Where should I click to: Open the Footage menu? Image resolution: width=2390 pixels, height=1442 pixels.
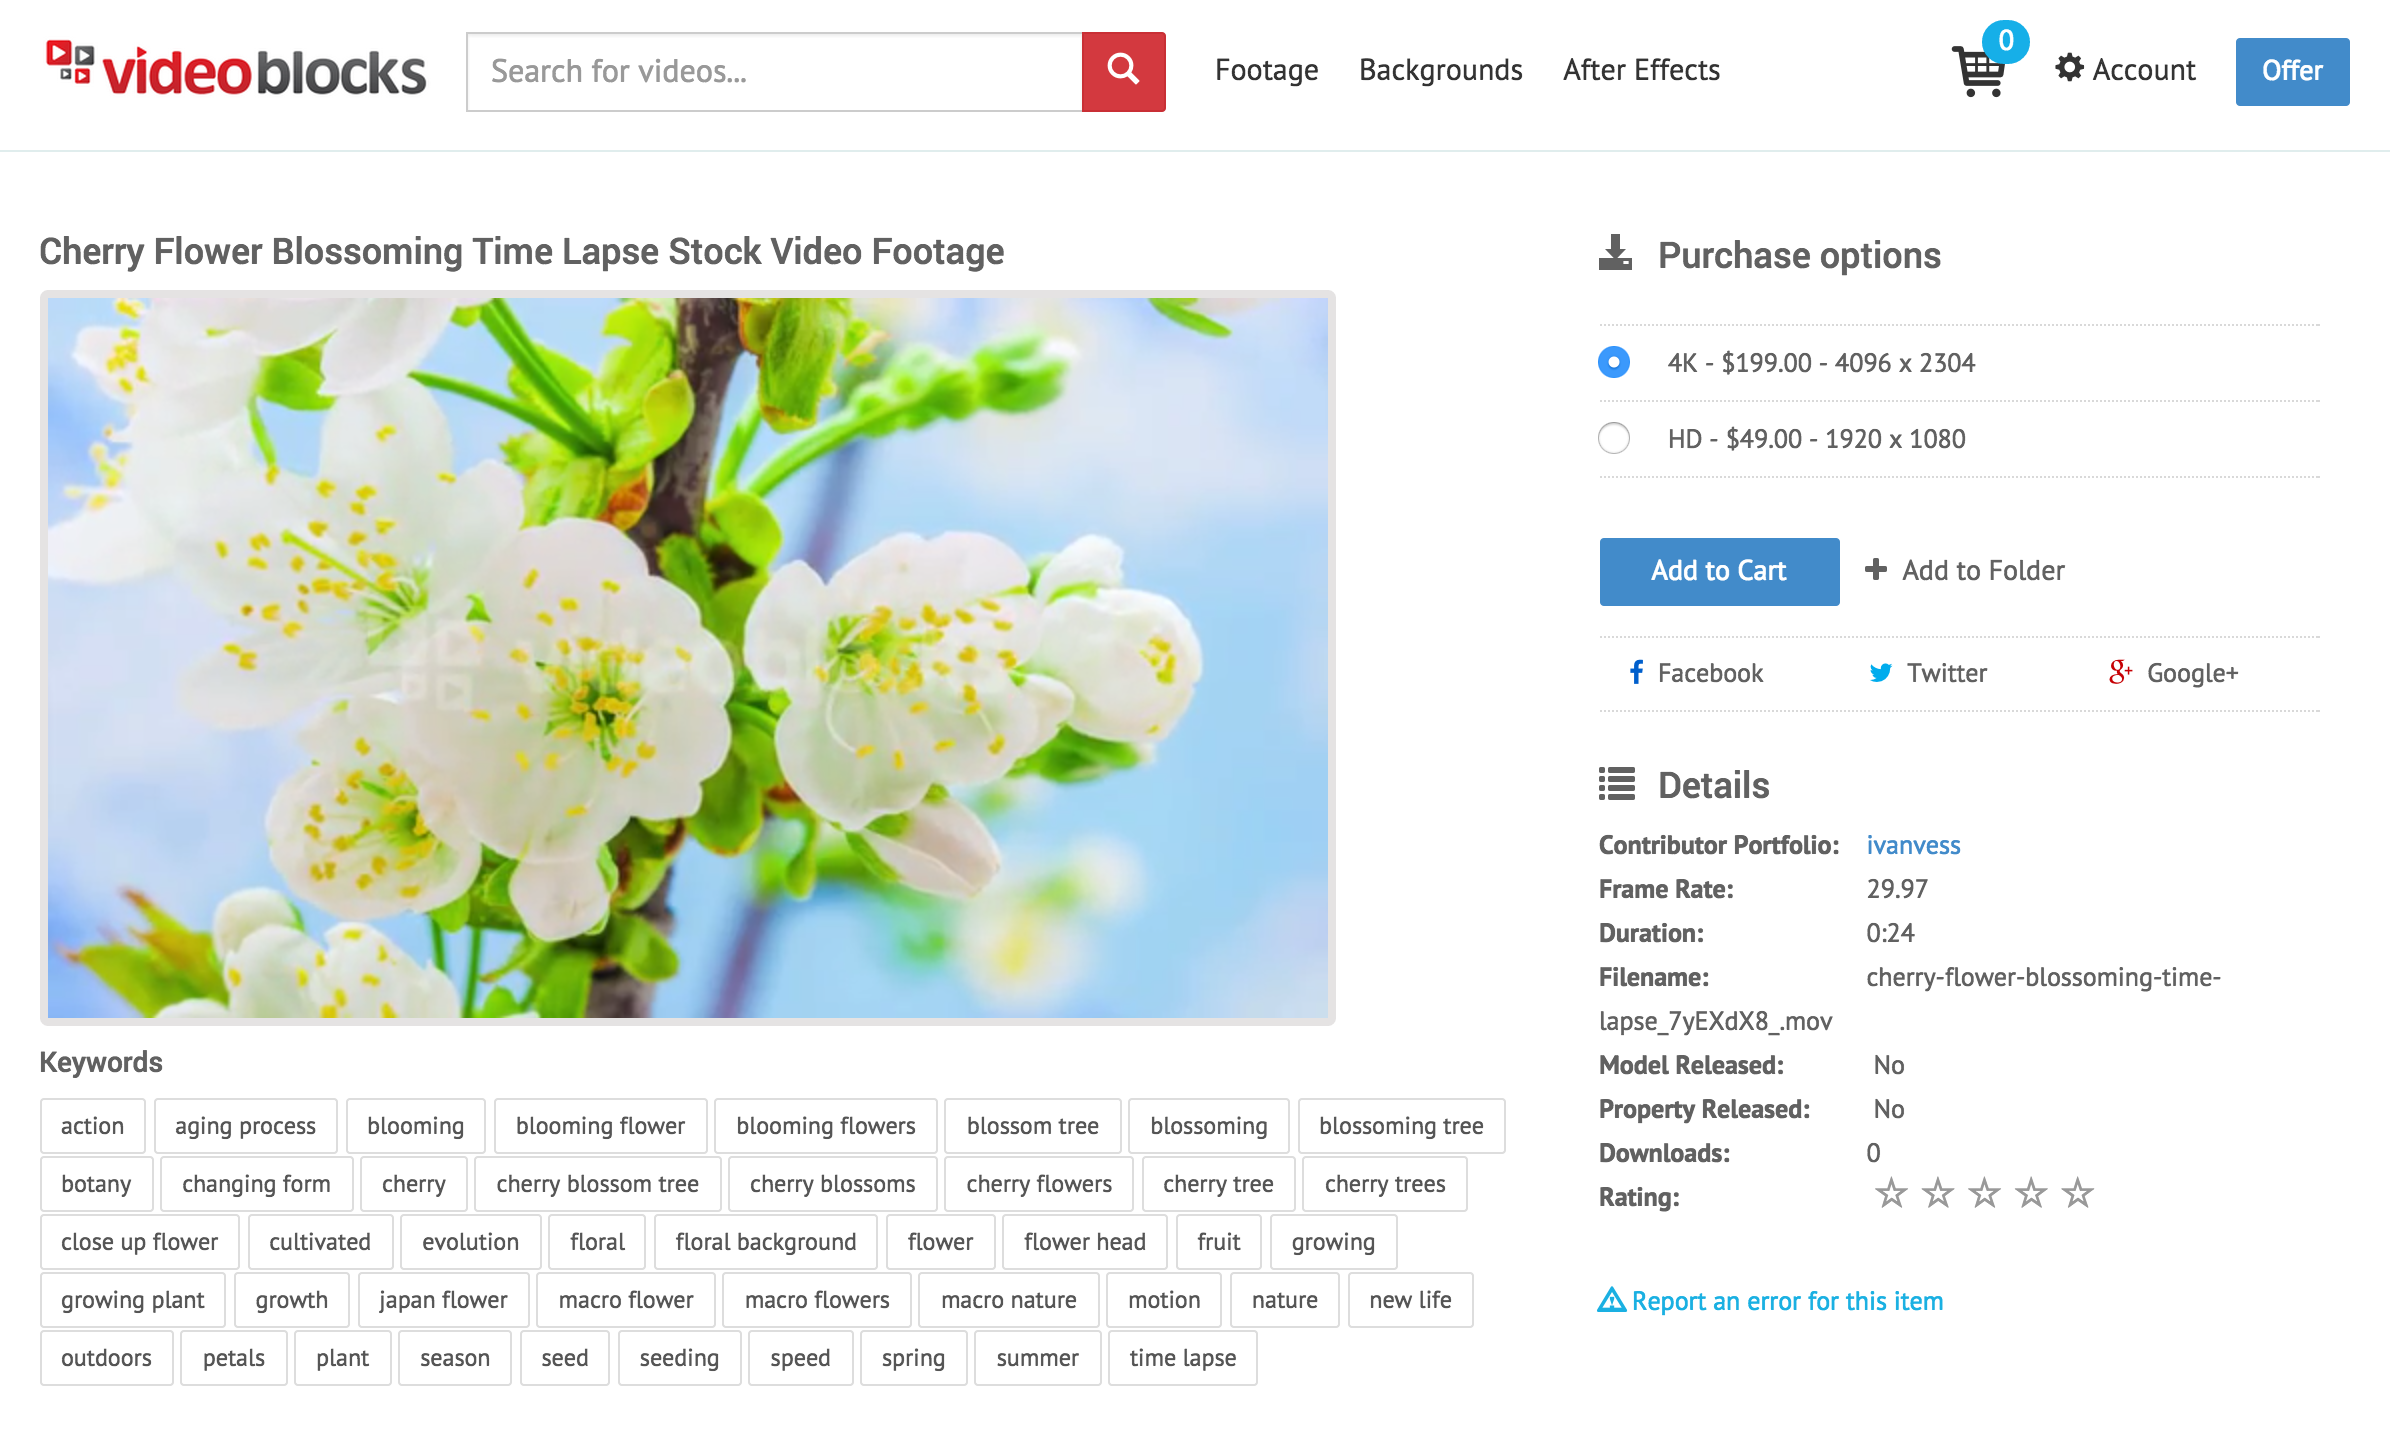pyautogui.click(x=1267, y=70)
